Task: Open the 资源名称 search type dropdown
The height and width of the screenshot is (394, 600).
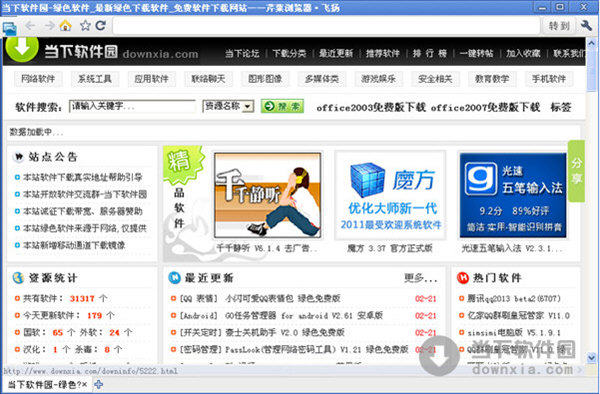Action: 228,106
